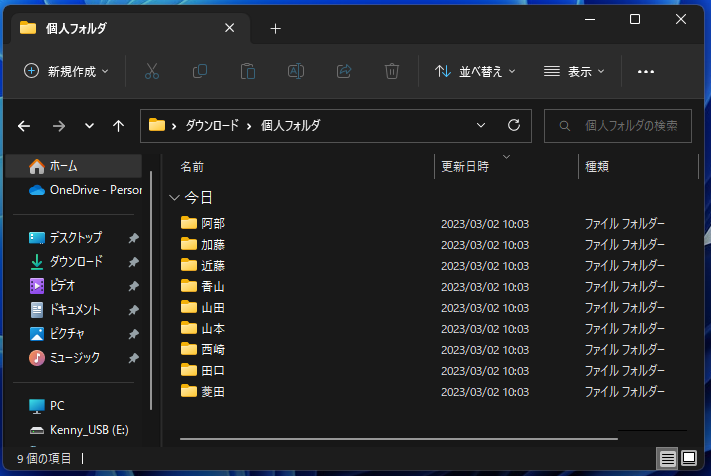Open the 表示 view menu
Viewport: 711px width, 476px height.
pos(574,71)
